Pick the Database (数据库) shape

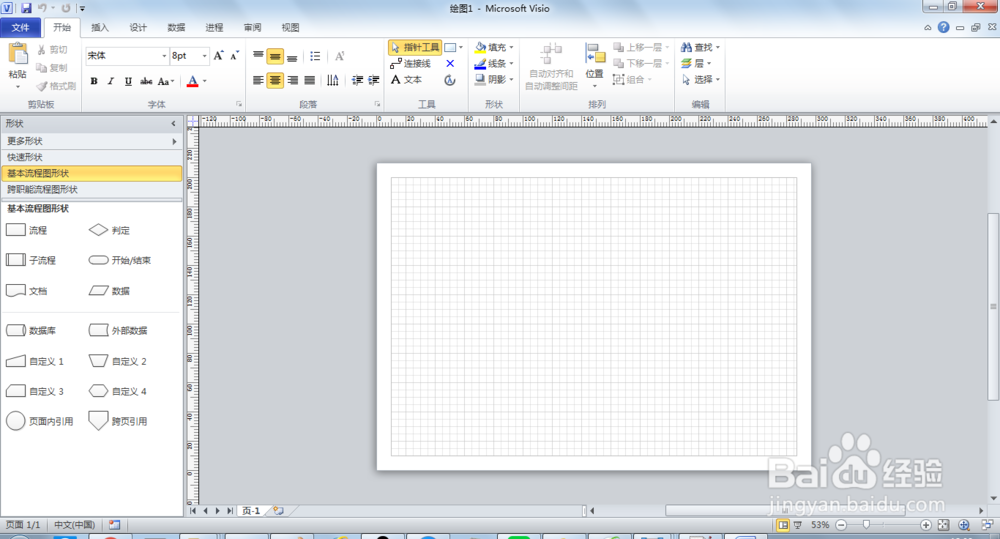[31, 330]
